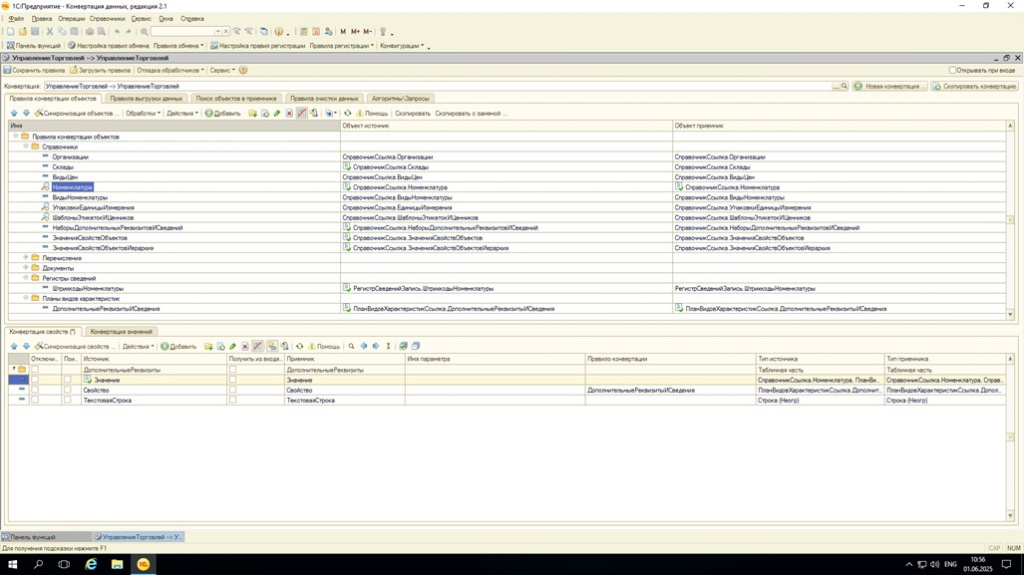Screen dimensions: 1024x575
Task: Open Правила обмена dropdown
Action: coord(178,46)
